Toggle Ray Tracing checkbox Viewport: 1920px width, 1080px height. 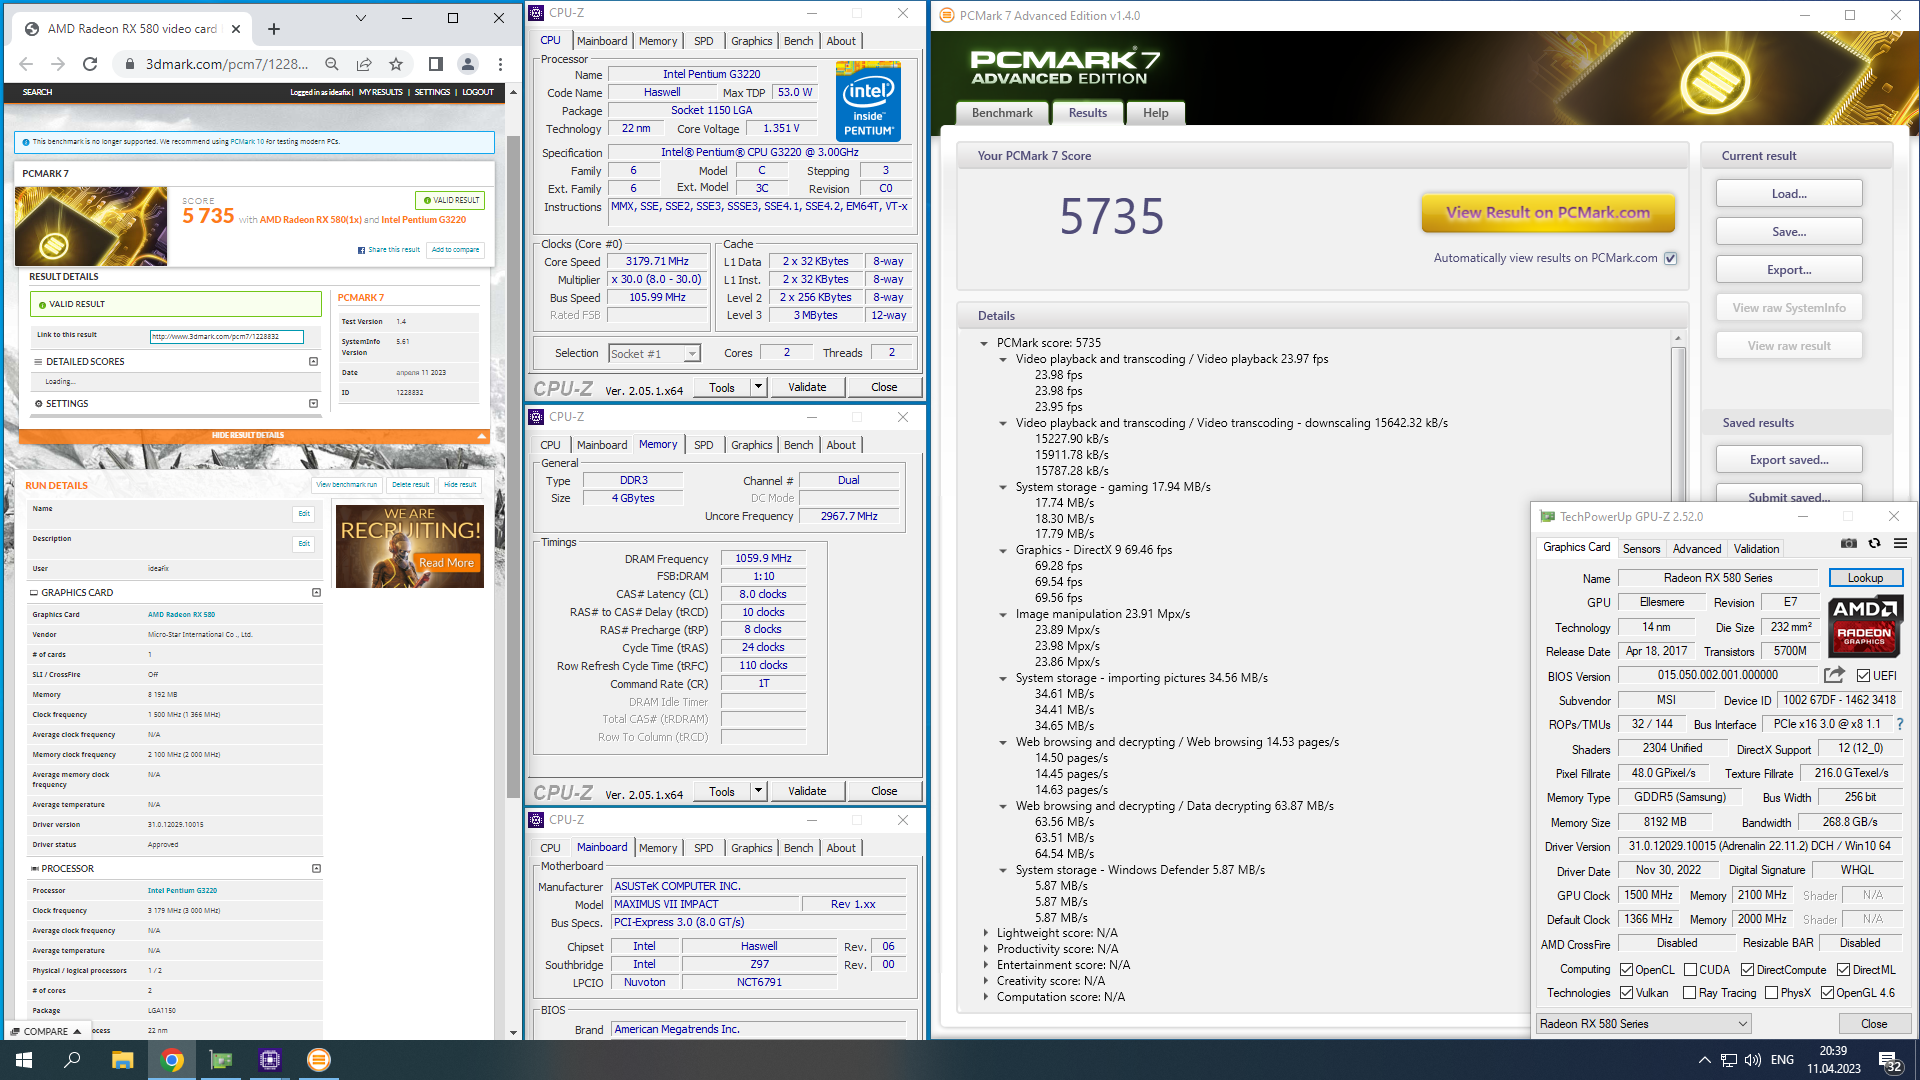pyautogui.click(x=1689, y=993)
